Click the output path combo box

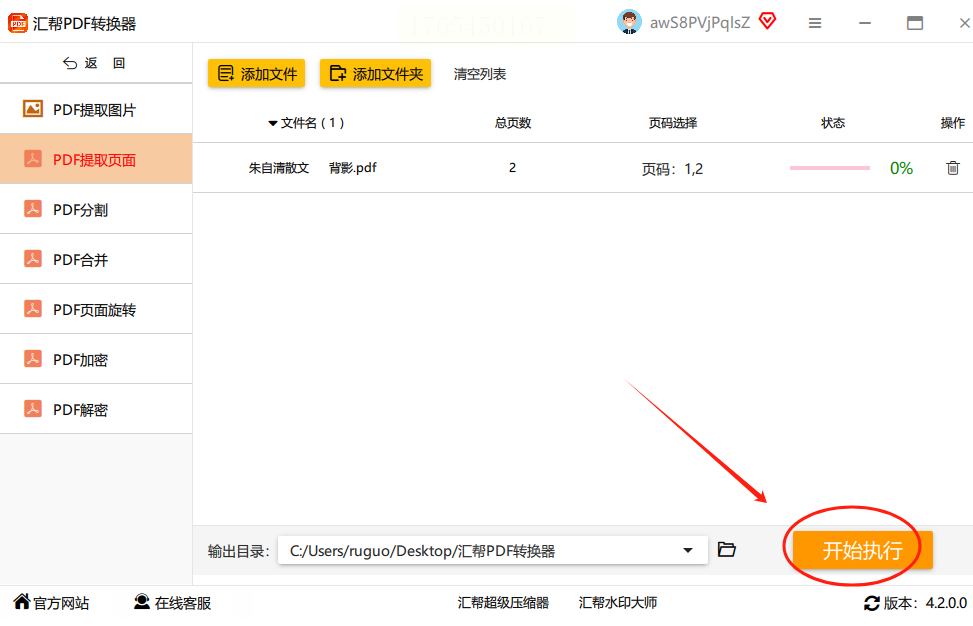493,550
